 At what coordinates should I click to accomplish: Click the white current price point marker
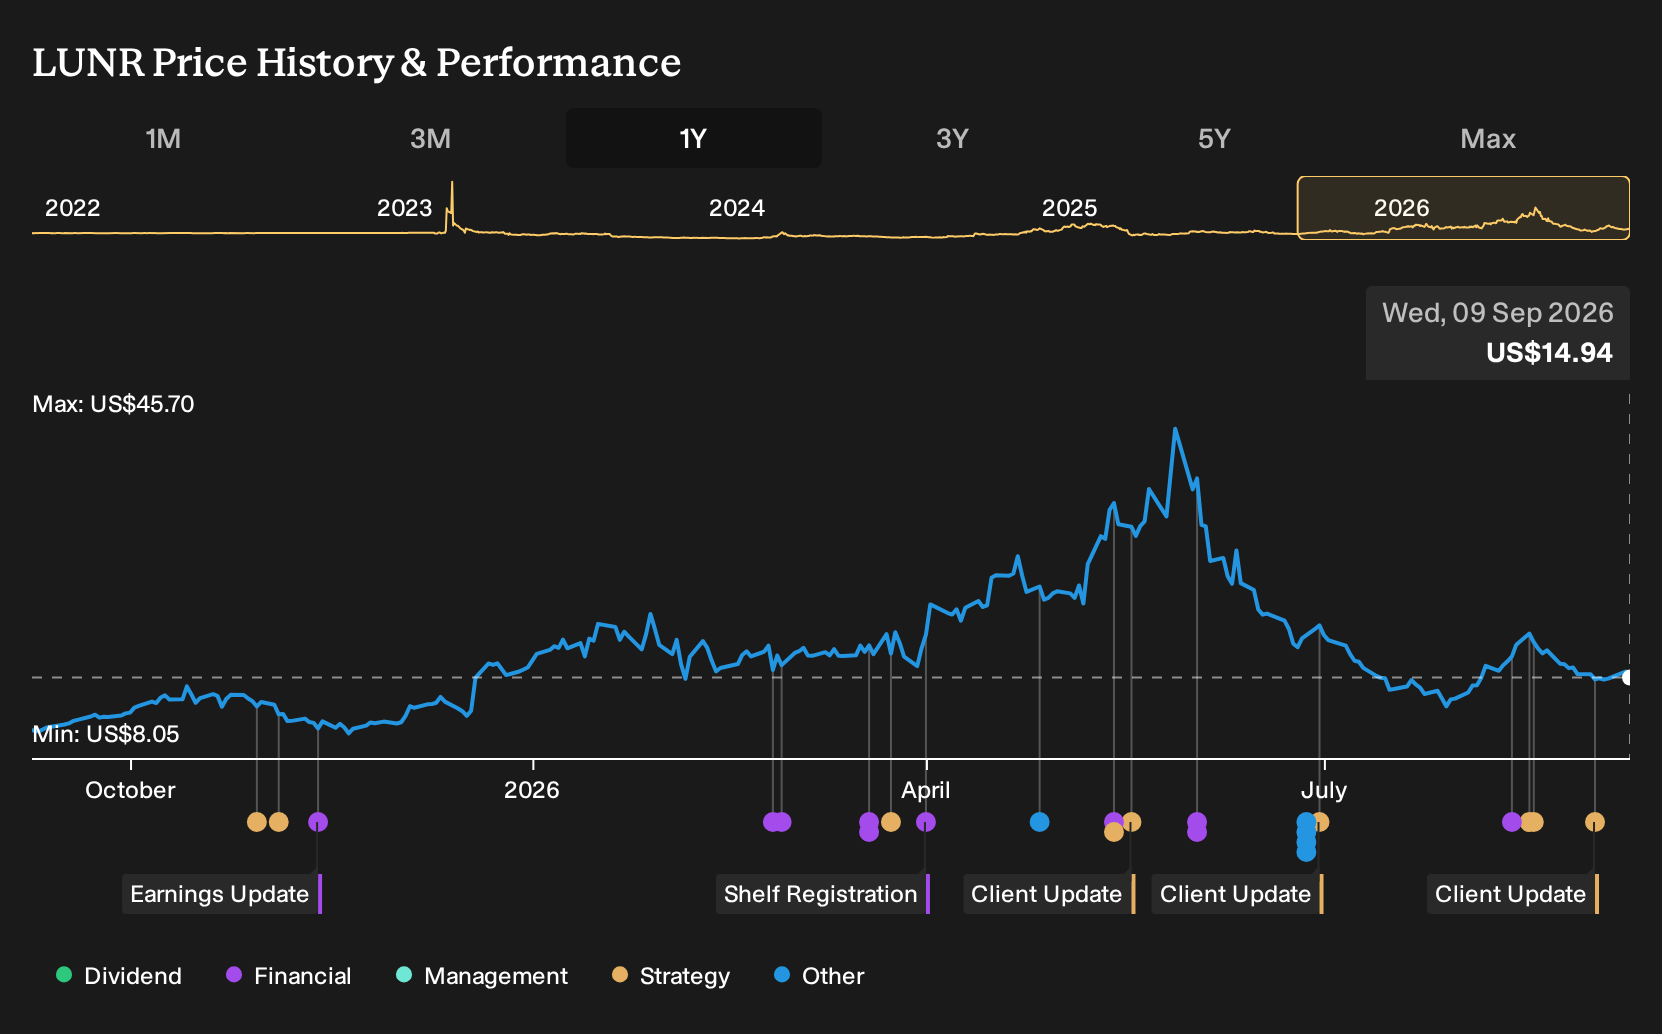[1628, 677]
